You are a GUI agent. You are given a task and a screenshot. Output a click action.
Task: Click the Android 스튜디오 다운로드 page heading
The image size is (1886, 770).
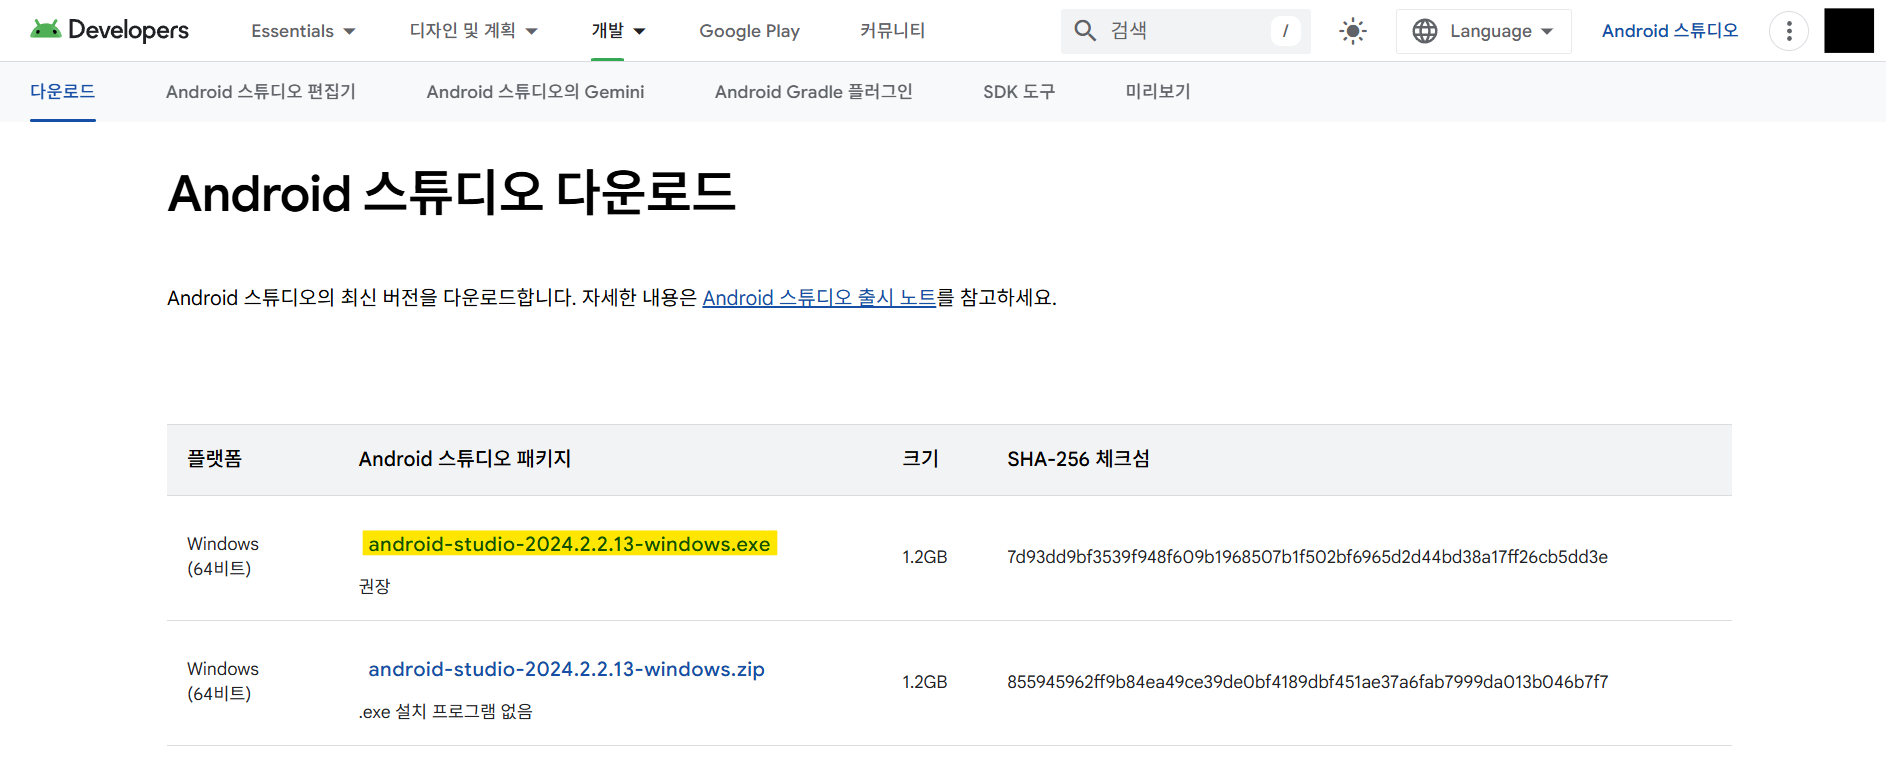(451, 193)
